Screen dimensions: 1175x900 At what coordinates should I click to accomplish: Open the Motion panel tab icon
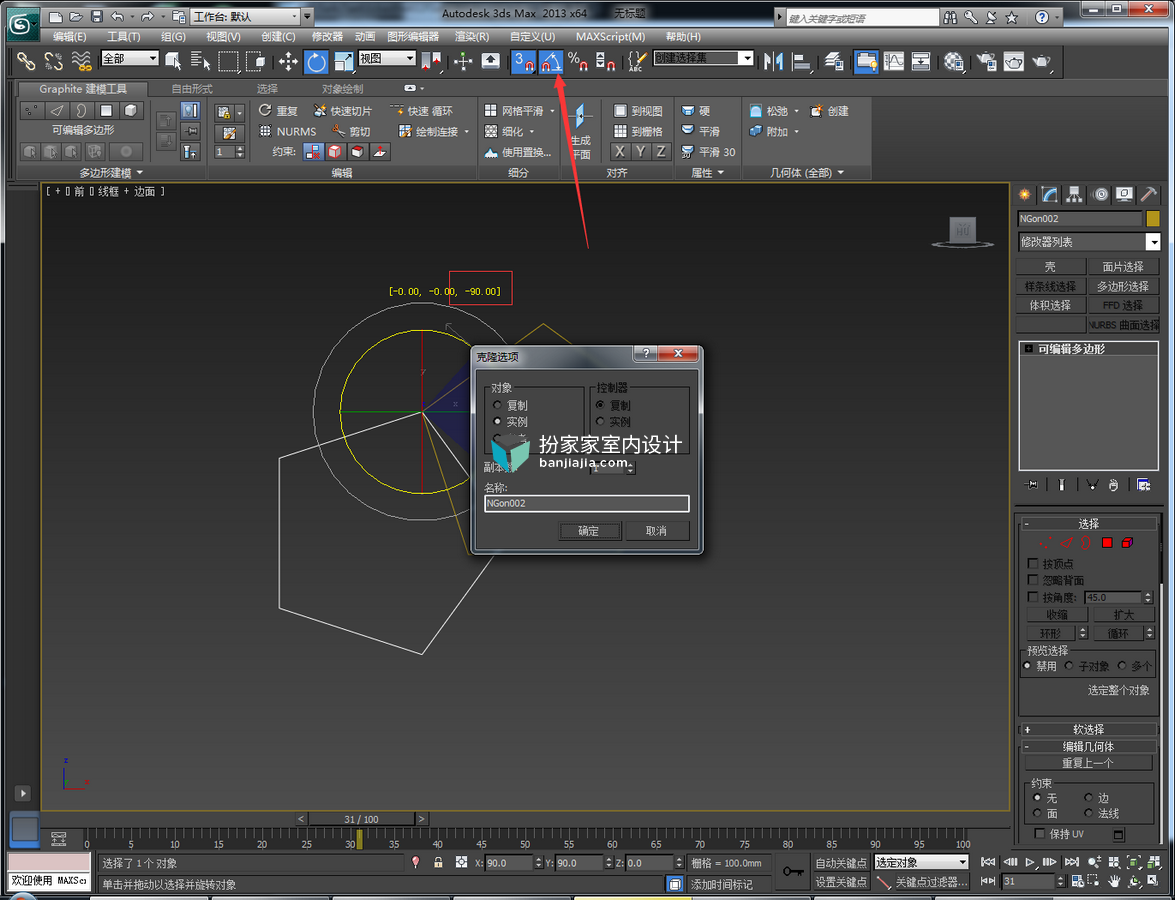pyautogui.click(x=1100, y=195)
